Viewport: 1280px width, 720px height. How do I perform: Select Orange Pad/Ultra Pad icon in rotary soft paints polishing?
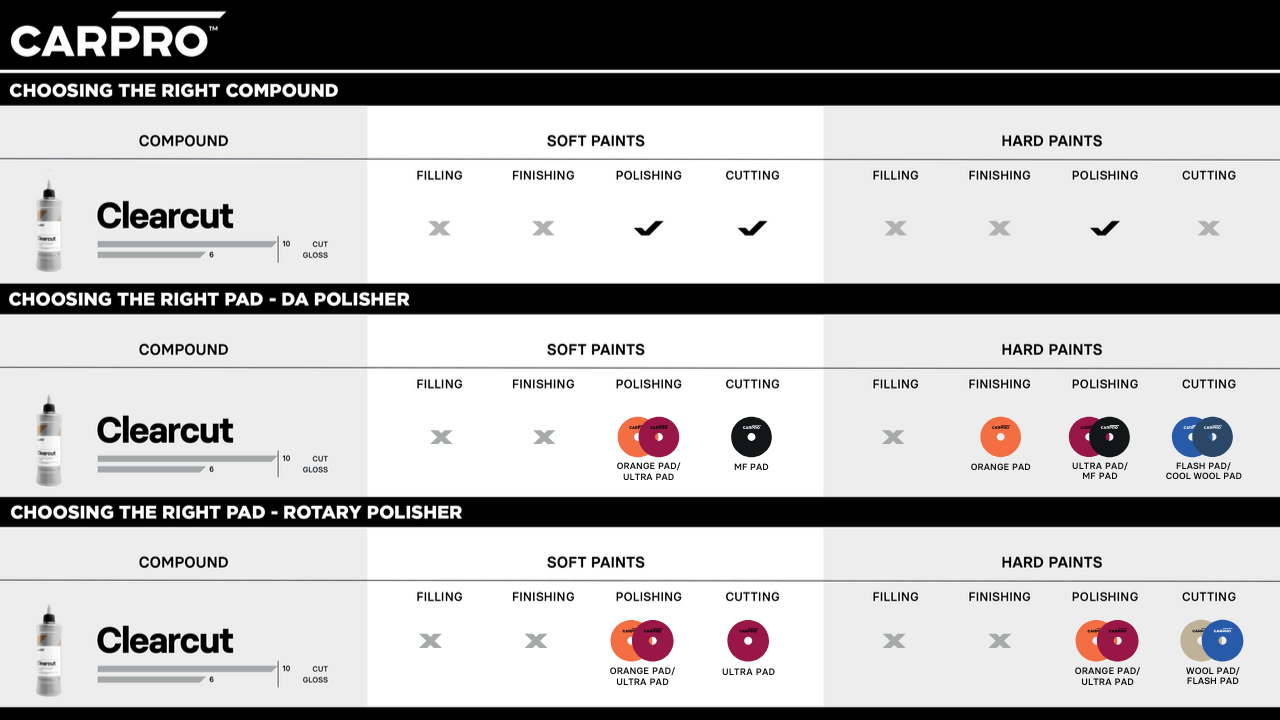[x=641, y=641]
